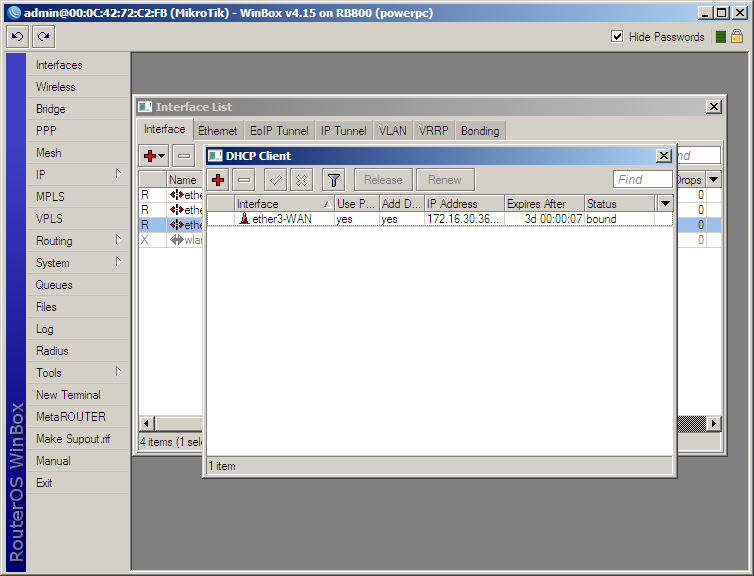Maximize the WinBox main window

pos(722,13)
